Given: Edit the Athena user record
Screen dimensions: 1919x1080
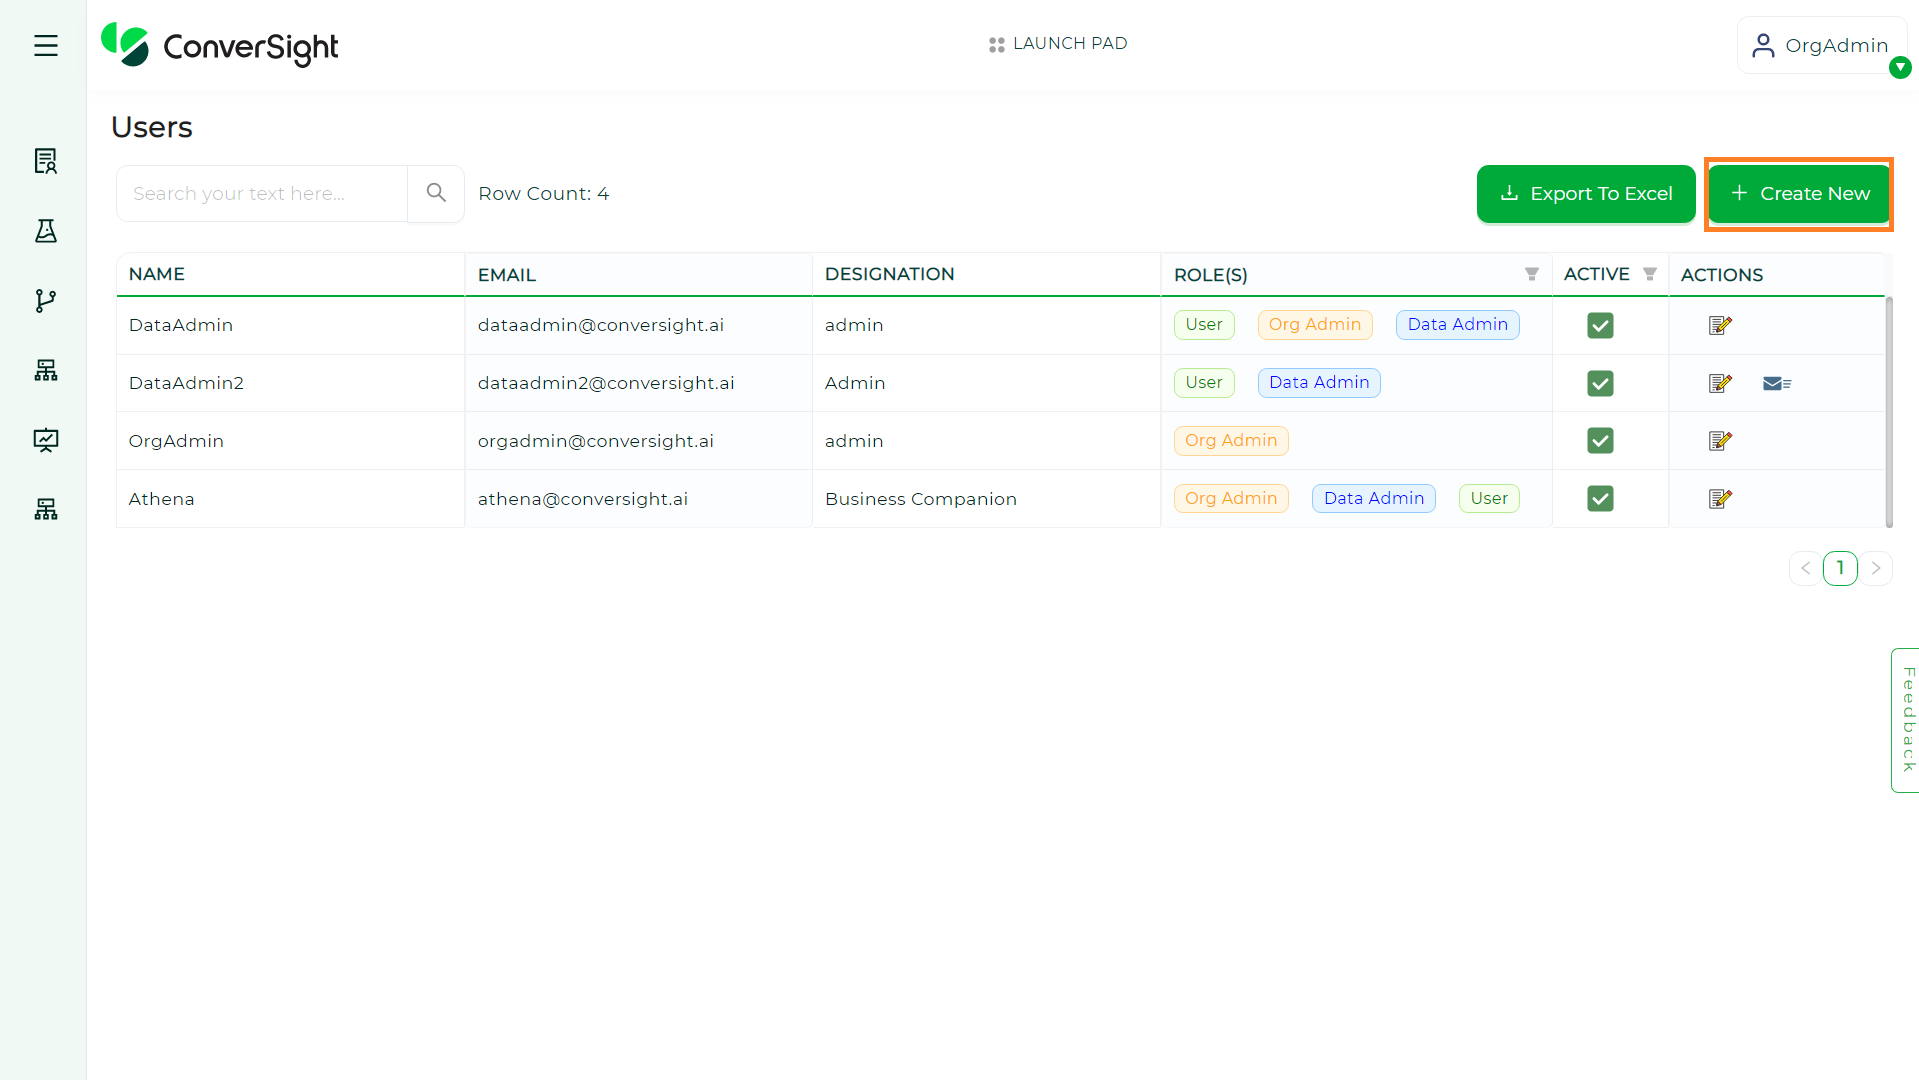Looking at the screenshot, I should click(1720, 498).
